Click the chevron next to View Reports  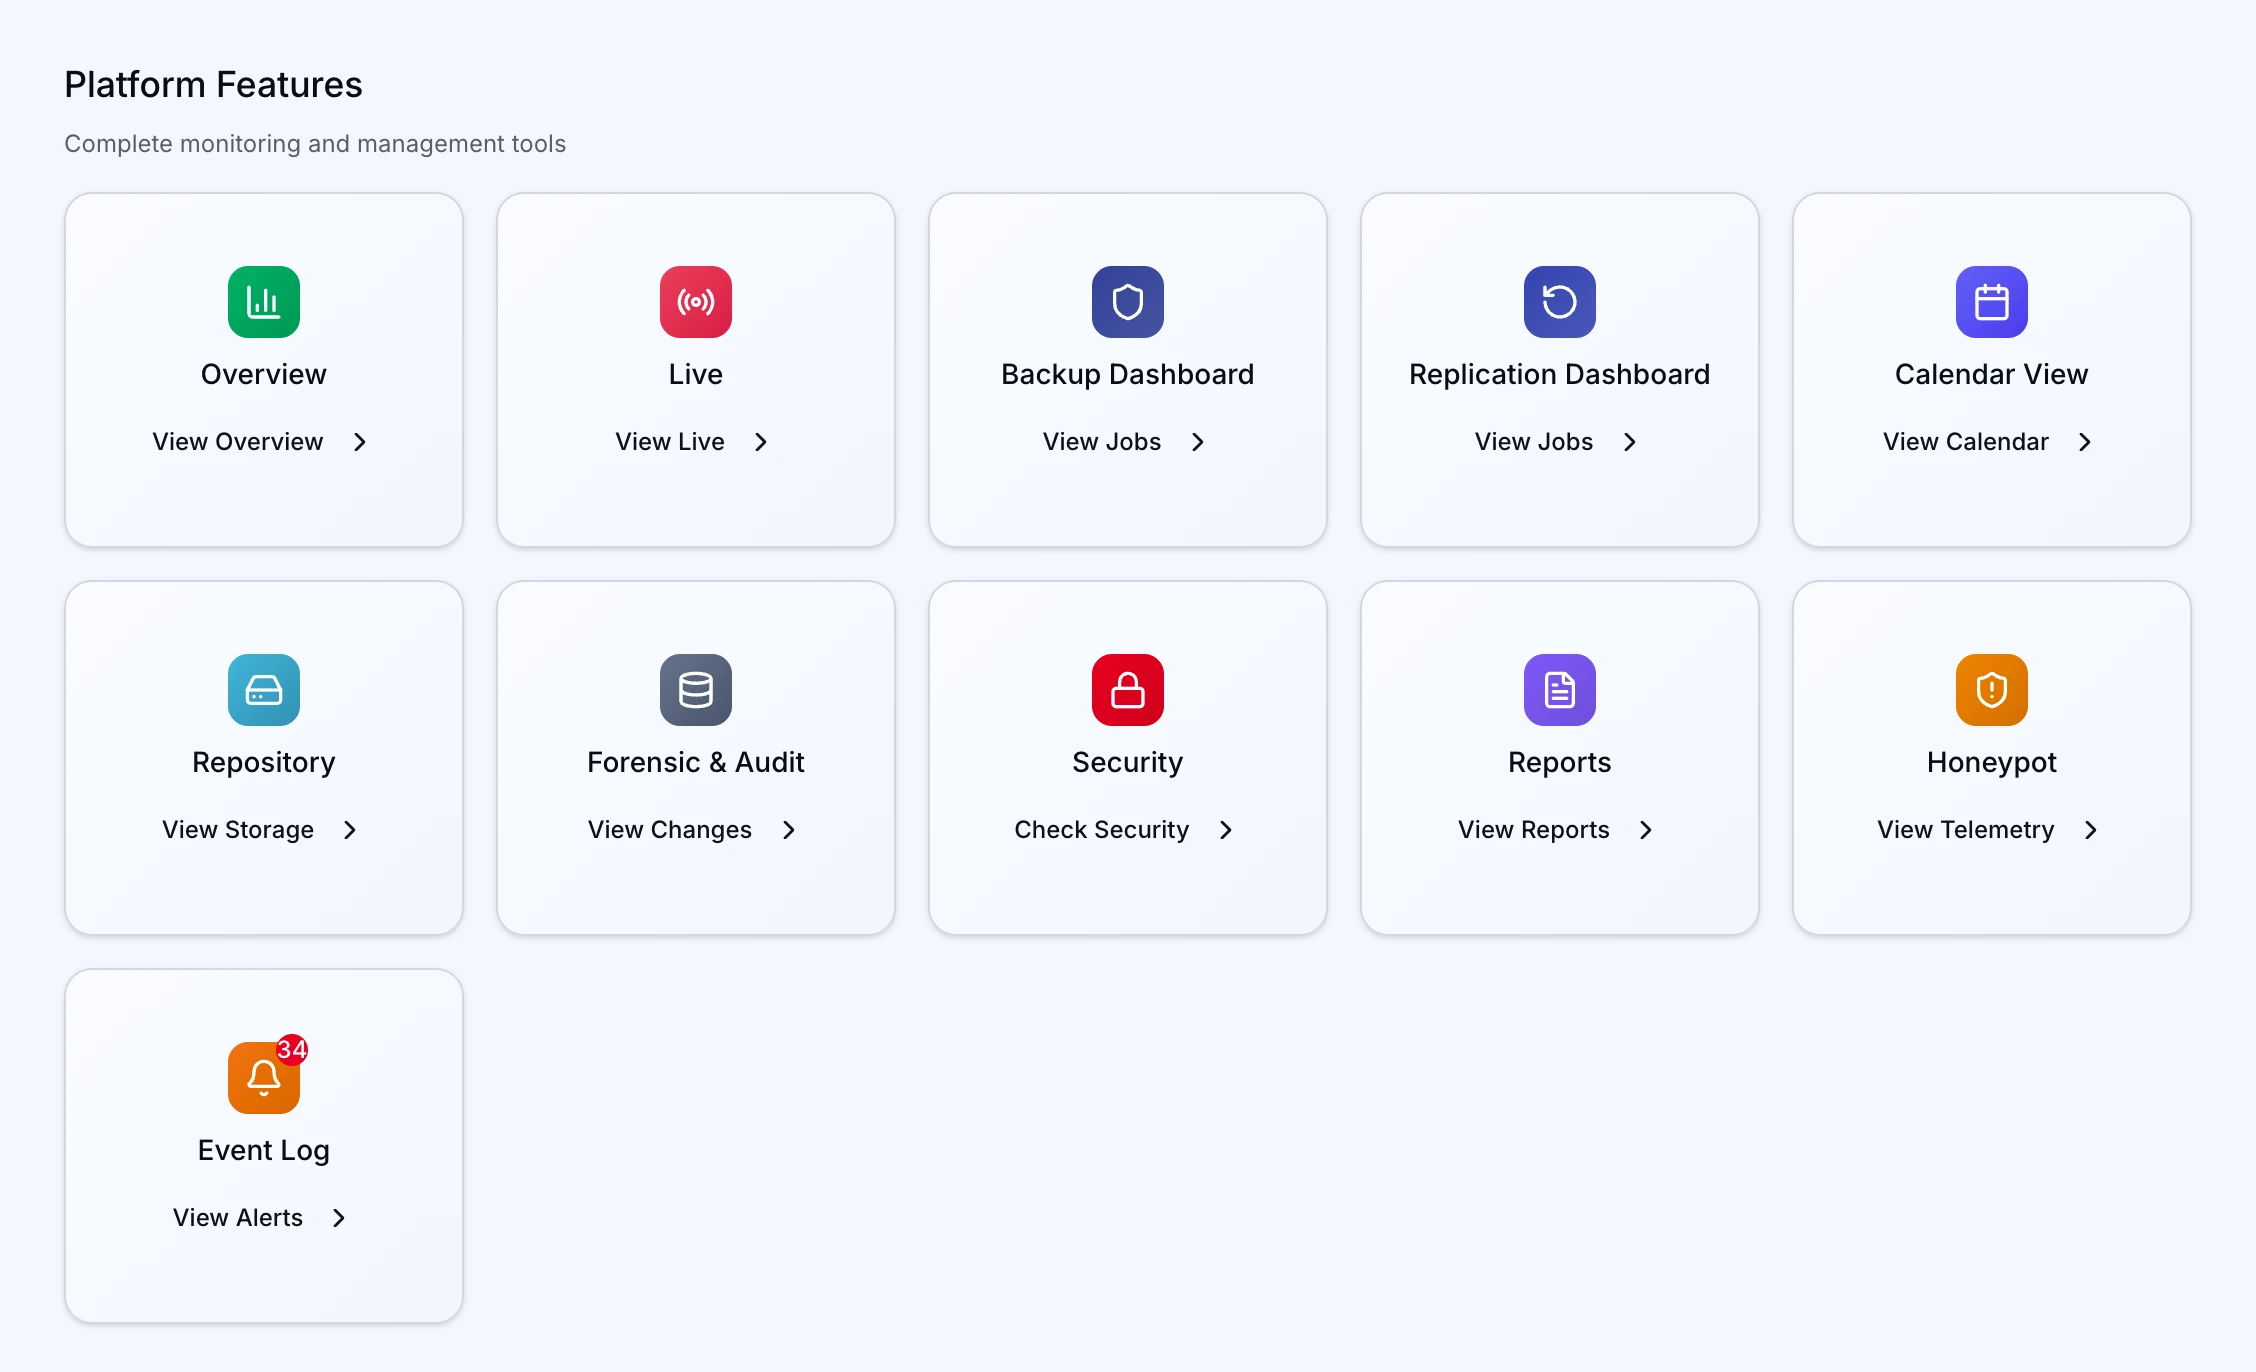[x=1646, y=830]
